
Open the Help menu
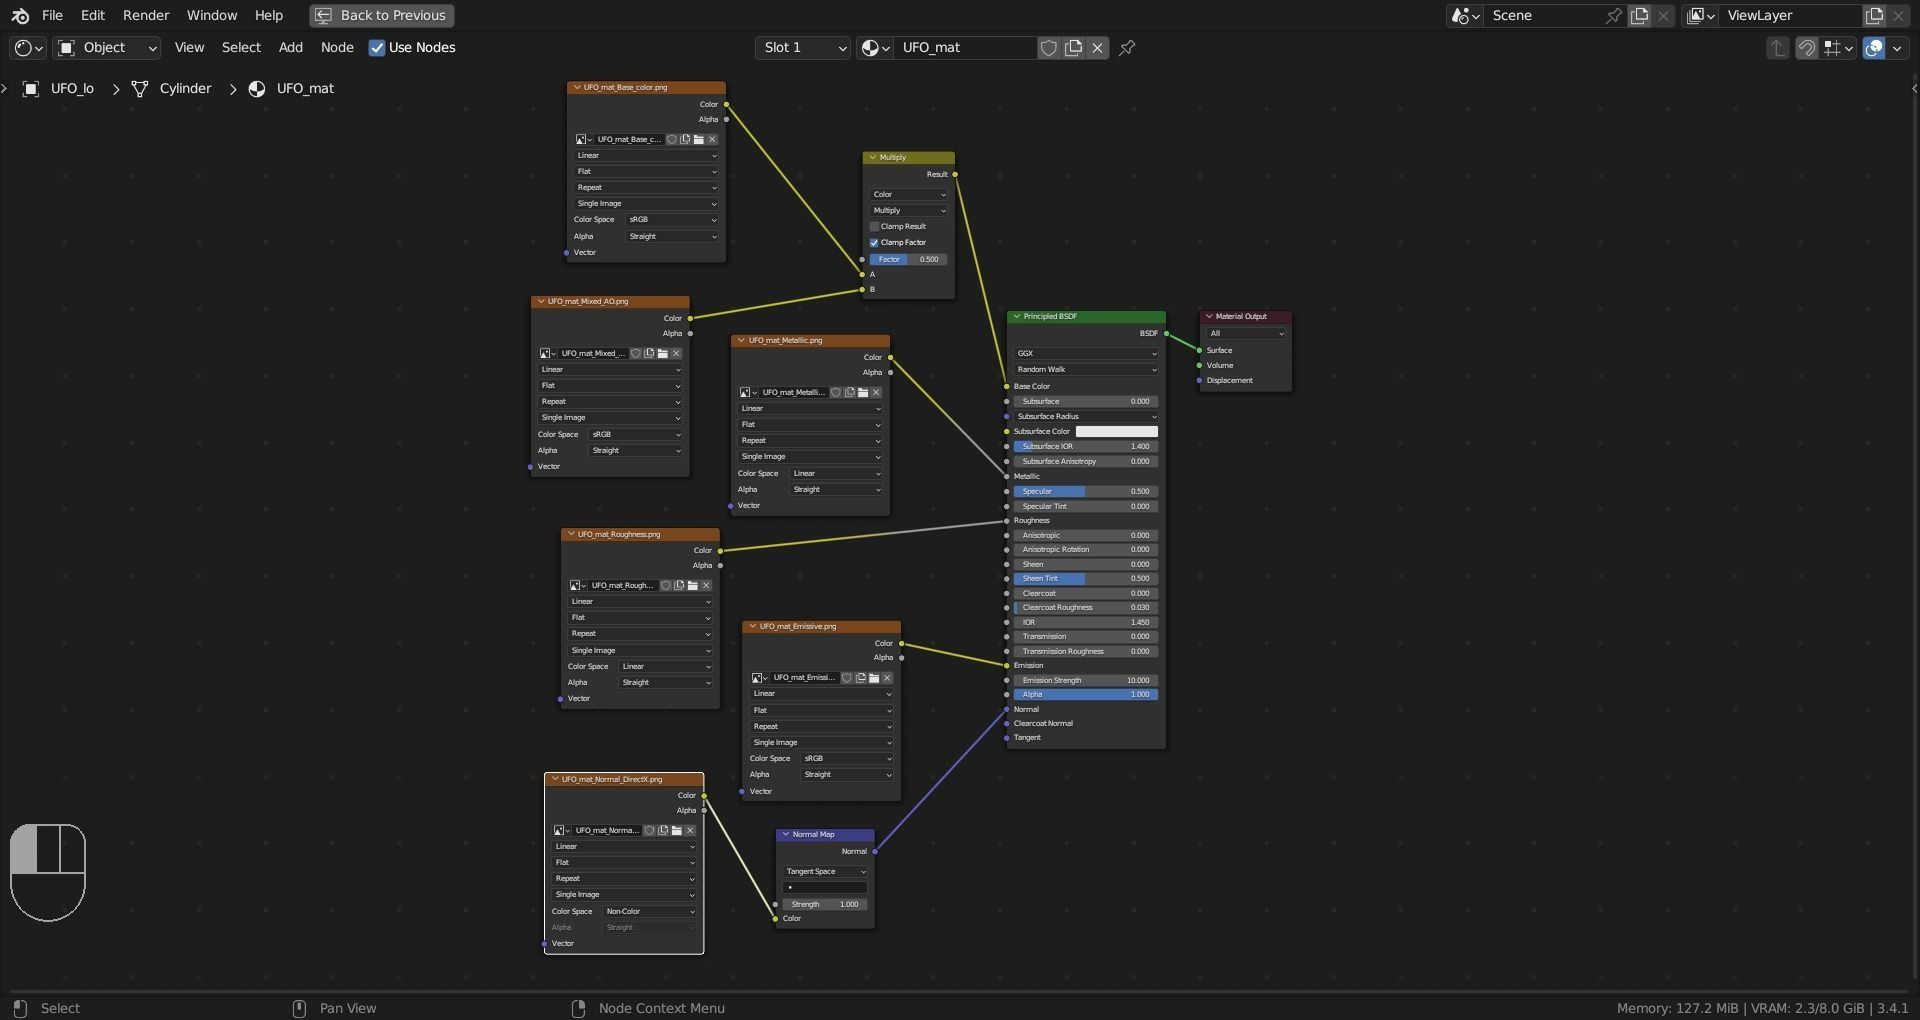(269, 16)
